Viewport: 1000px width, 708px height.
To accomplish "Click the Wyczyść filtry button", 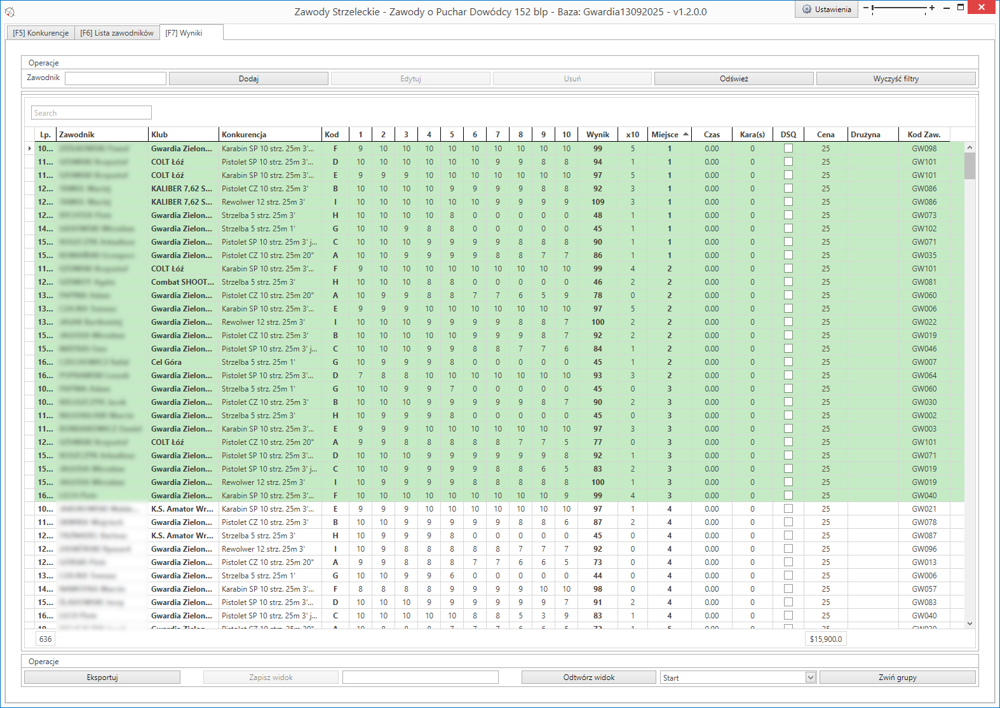I will (895, 78).
